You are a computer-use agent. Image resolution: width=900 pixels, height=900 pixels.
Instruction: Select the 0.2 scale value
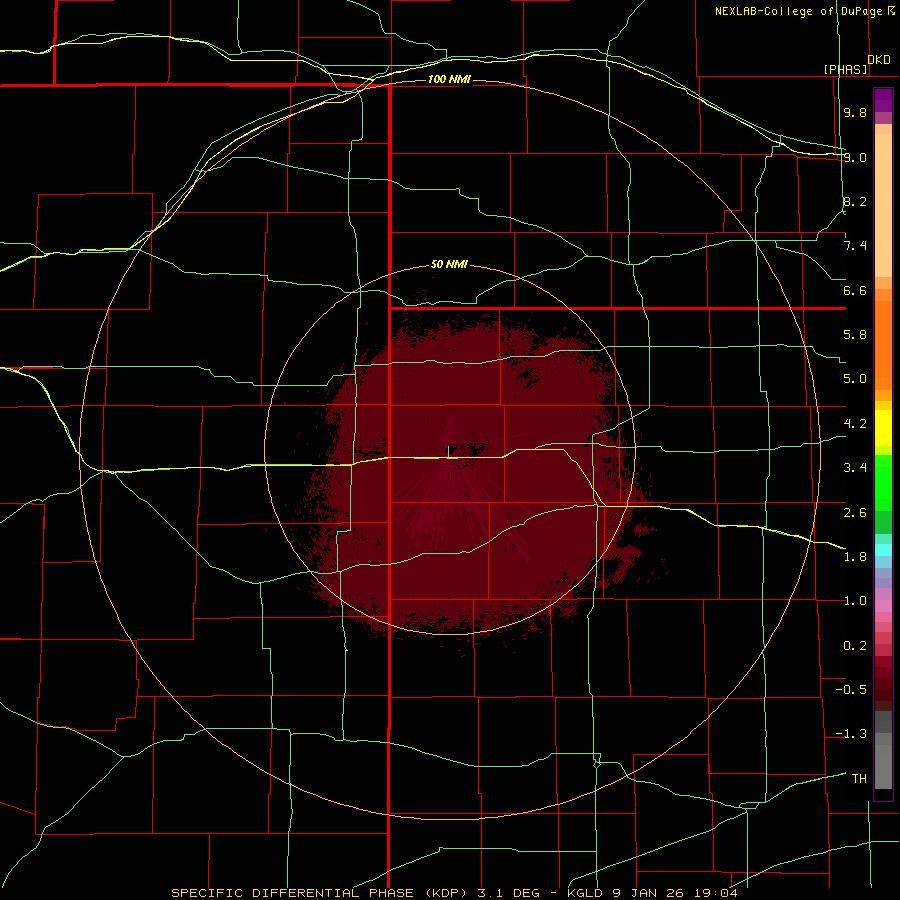[x=855, y=646]
